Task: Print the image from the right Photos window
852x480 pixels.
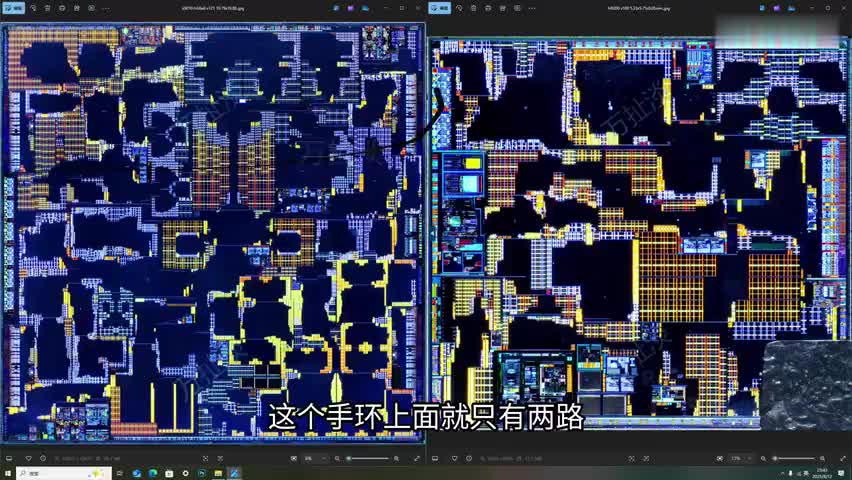Action: click(488, 8)
